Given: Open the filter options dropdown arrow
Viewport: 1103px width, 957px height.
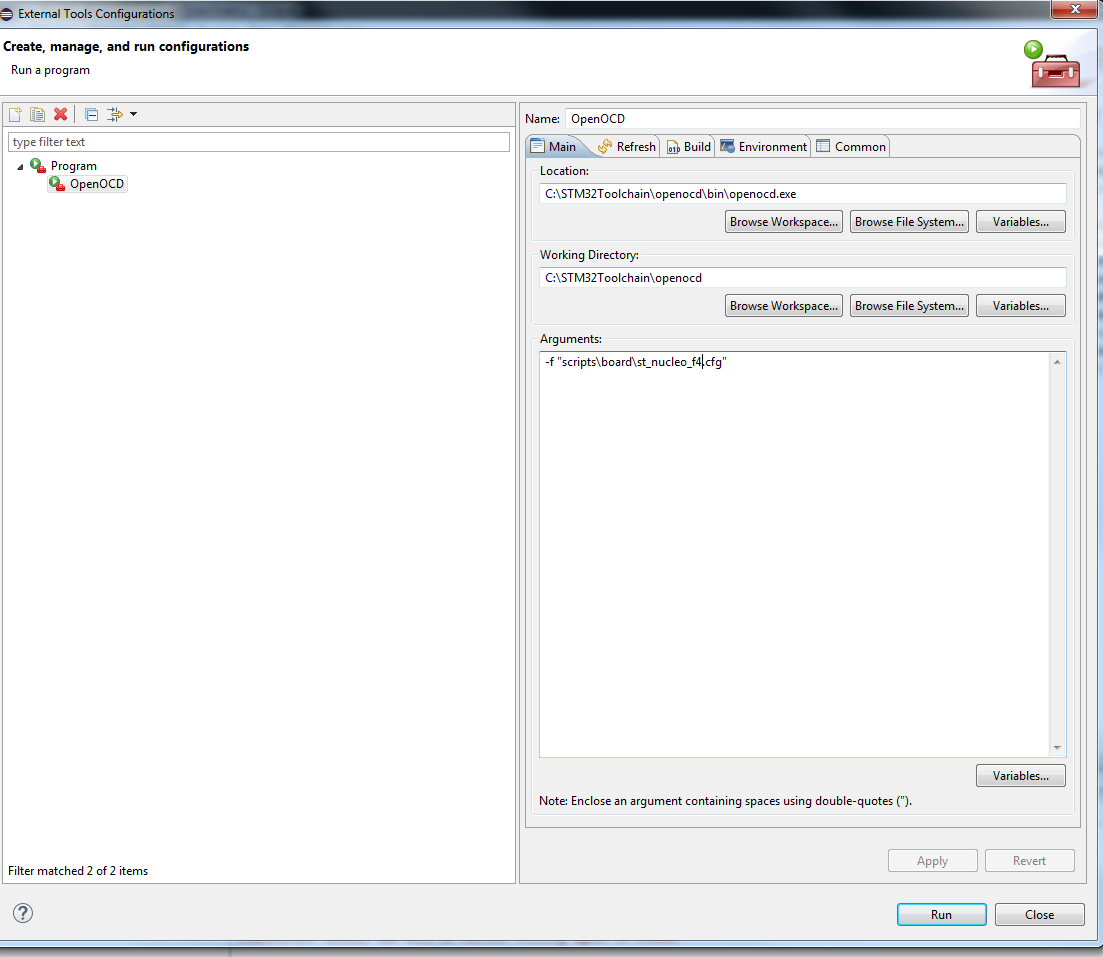Looking at the screenshot, I should pyautogui.click(x=133, y=115).
